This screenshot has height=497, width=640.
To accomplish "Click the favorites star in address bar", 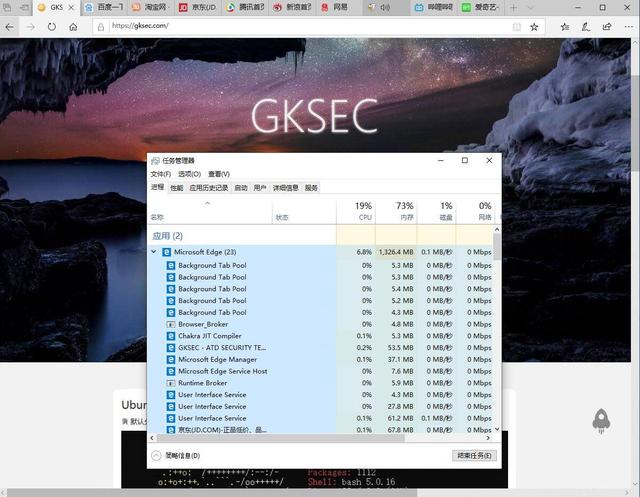I will pos(533,27).
